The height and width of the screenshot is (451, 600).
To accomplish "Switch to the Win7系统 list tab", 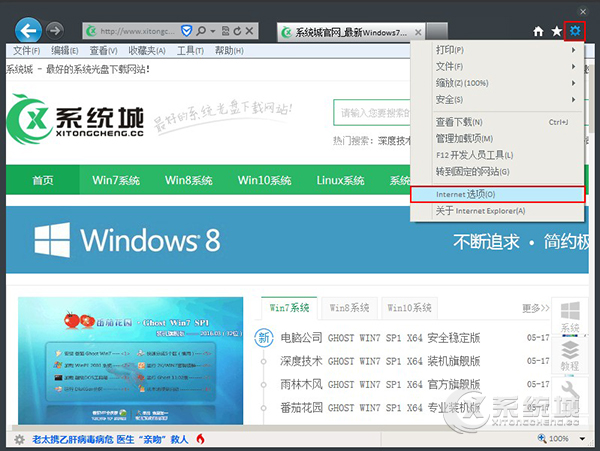I will (289, 308).
